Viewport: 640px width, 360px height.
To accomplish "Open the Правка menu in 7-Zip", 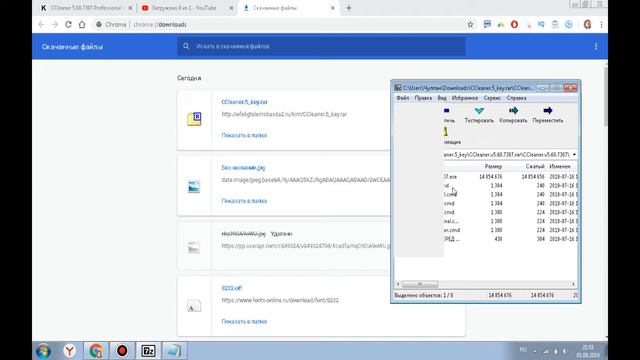I will point(423,98).
